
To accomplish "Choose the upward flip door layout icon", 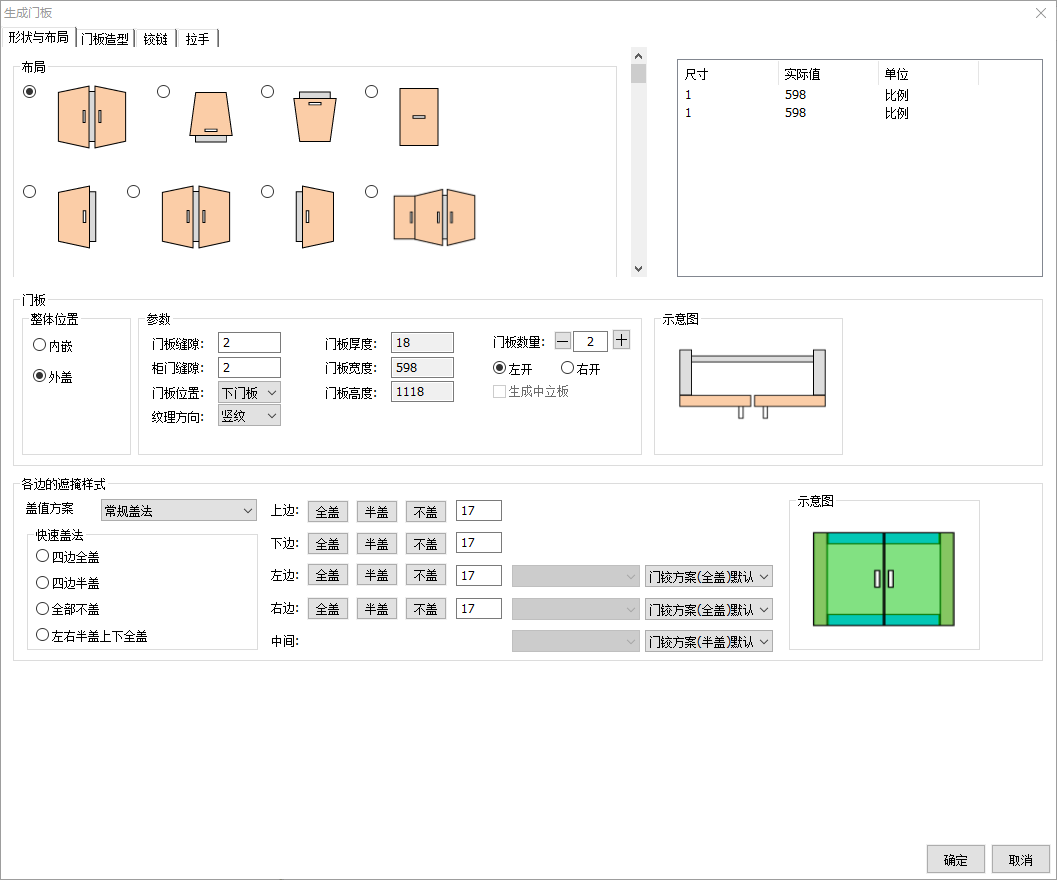I will click(x=211, y=117).
